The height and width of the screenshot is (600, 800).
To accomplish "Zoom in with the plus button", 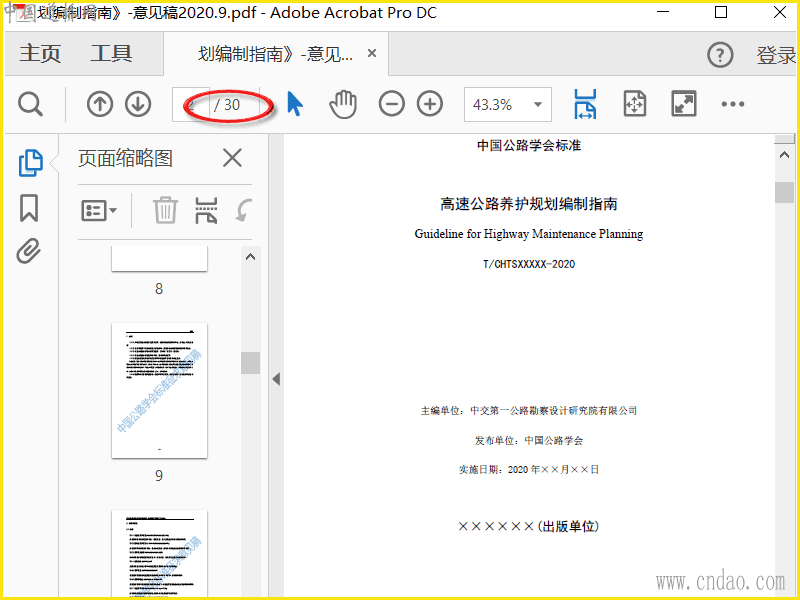I will tap(430, 104).
